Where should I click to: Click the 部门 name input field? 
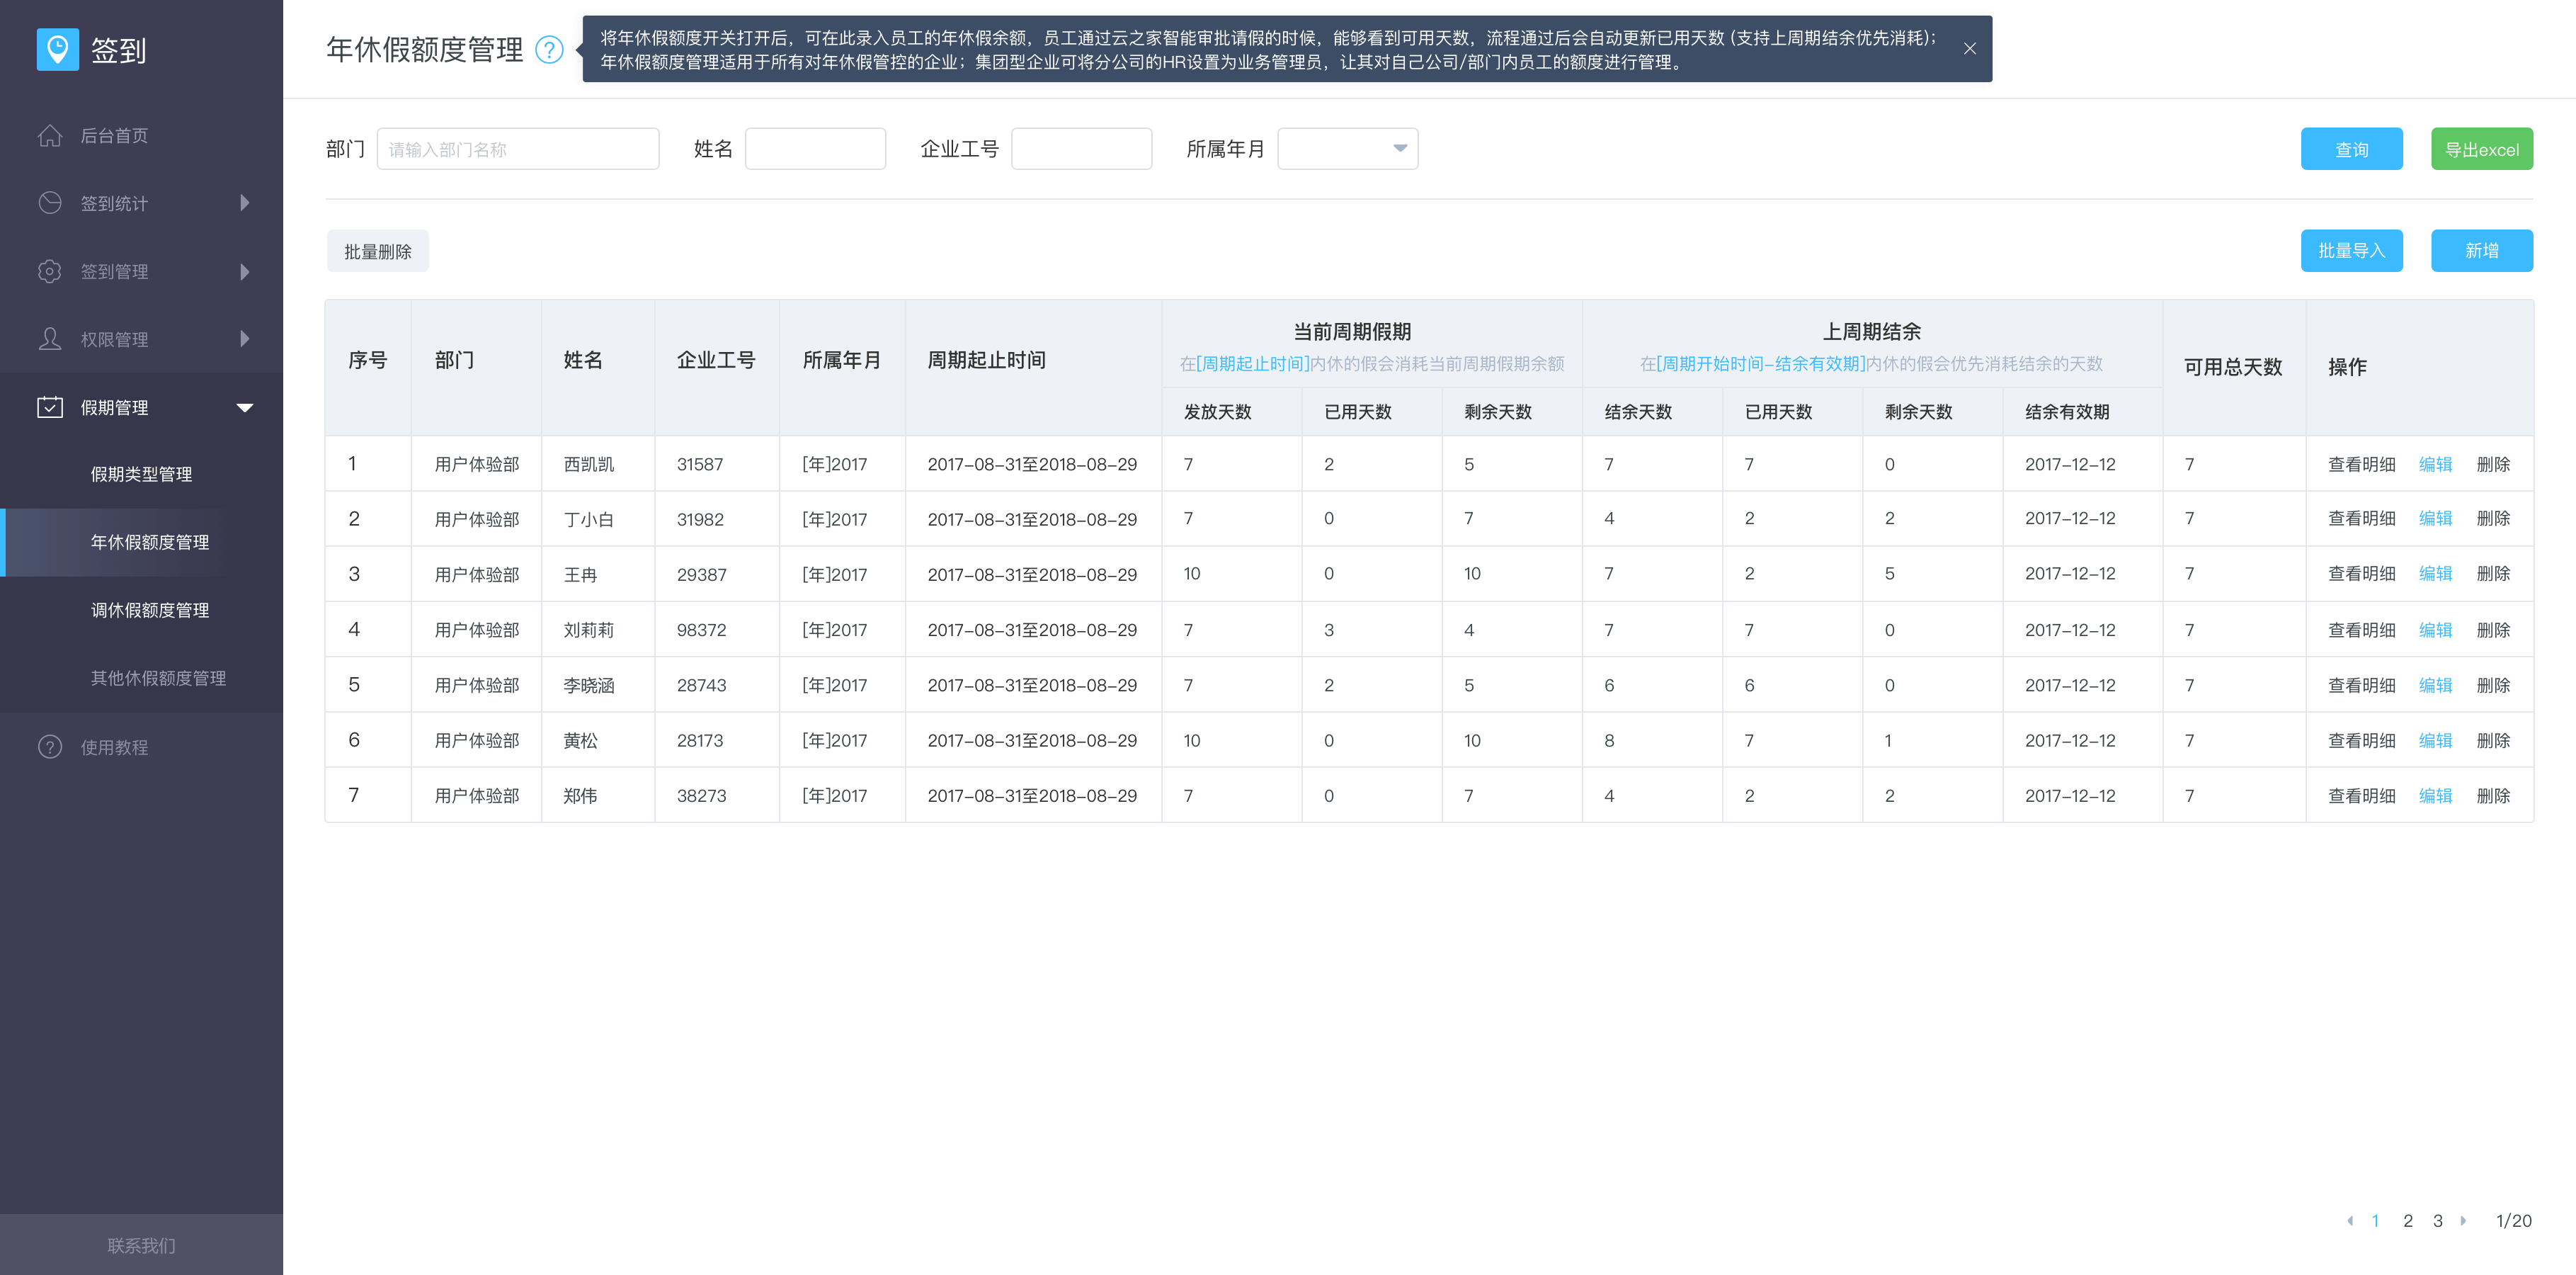coord(517,149)
